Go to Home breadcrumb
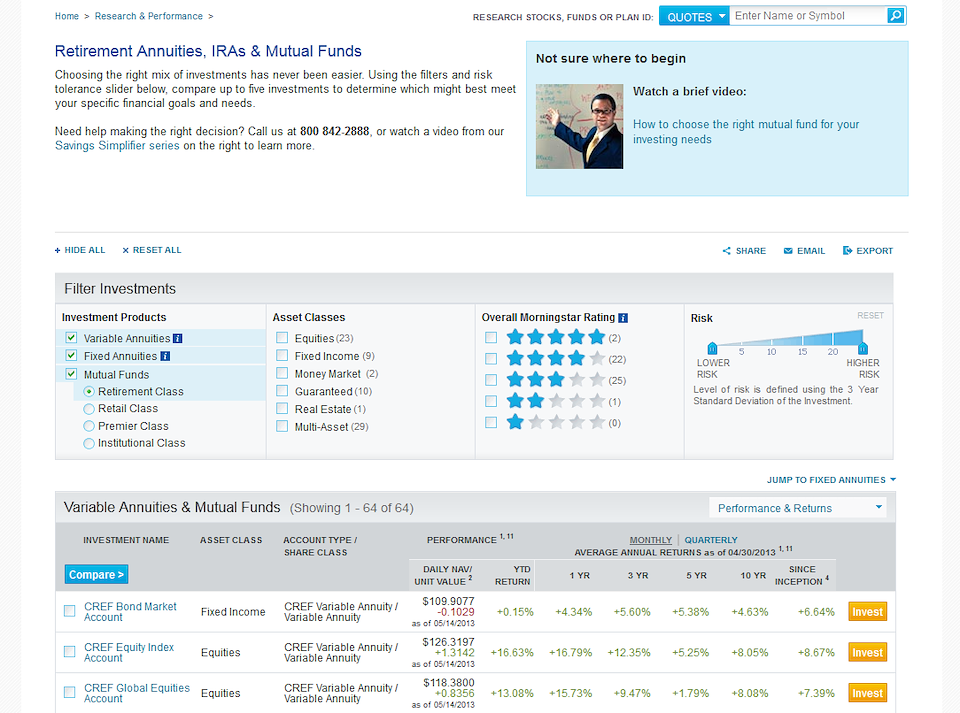The image size is (960, 713). (67, 16)
